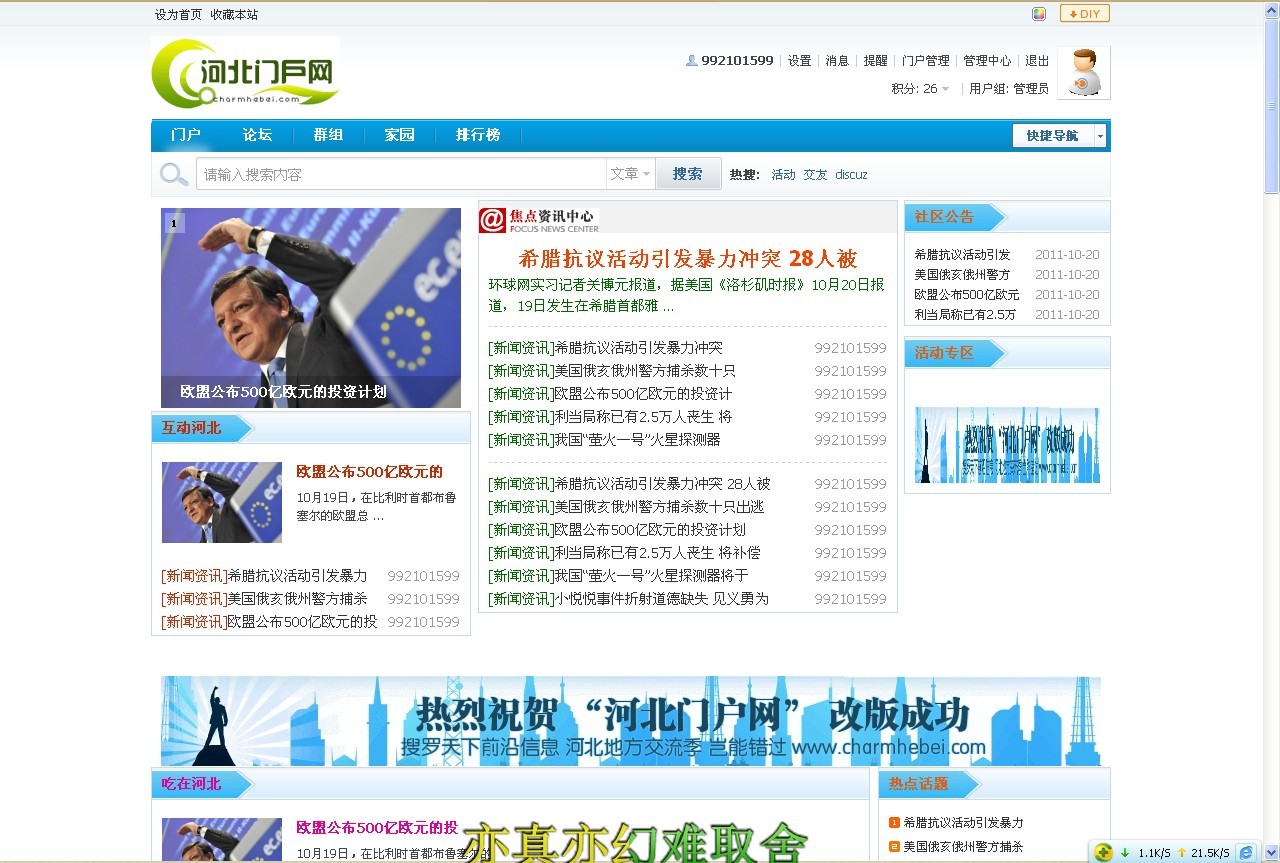The height and width of the screenshot is (863, 1280).
Task: Click the 退出 logout link
Action: pyautogui.click(x=1037, y=60)
